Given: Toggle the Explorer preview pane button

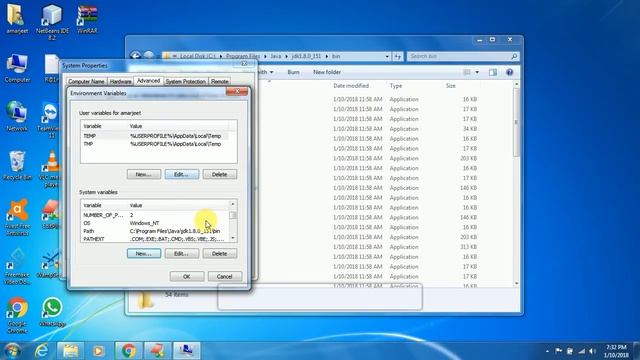Looking at the screenshot, I should pyautogui.click(x=493, y=72).
